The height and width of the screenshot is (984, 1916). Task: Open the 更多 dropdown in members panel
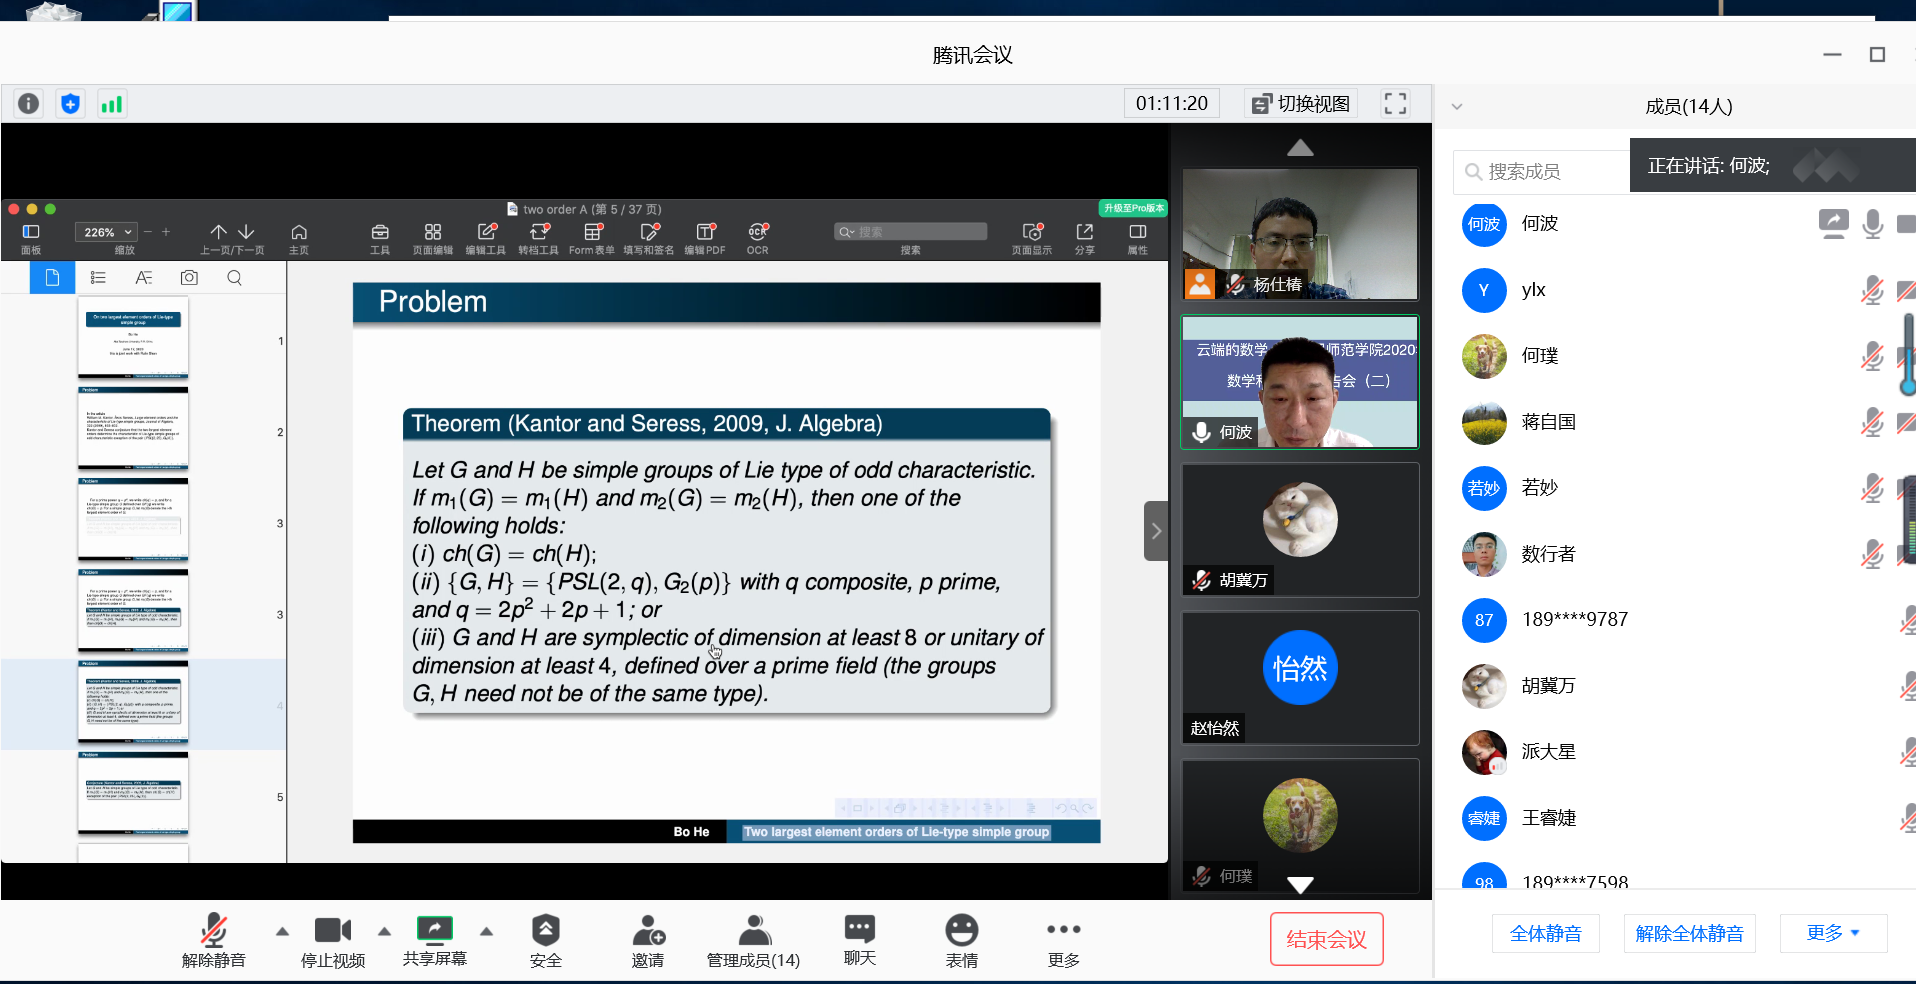1832,933
